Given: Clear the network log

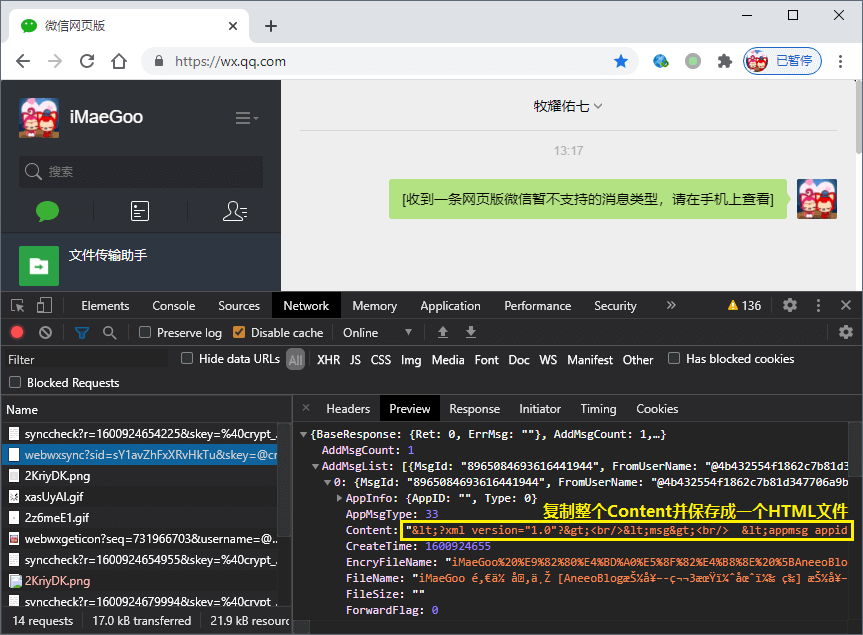Looking at the screenshot, I should click(x=45, y=332).
